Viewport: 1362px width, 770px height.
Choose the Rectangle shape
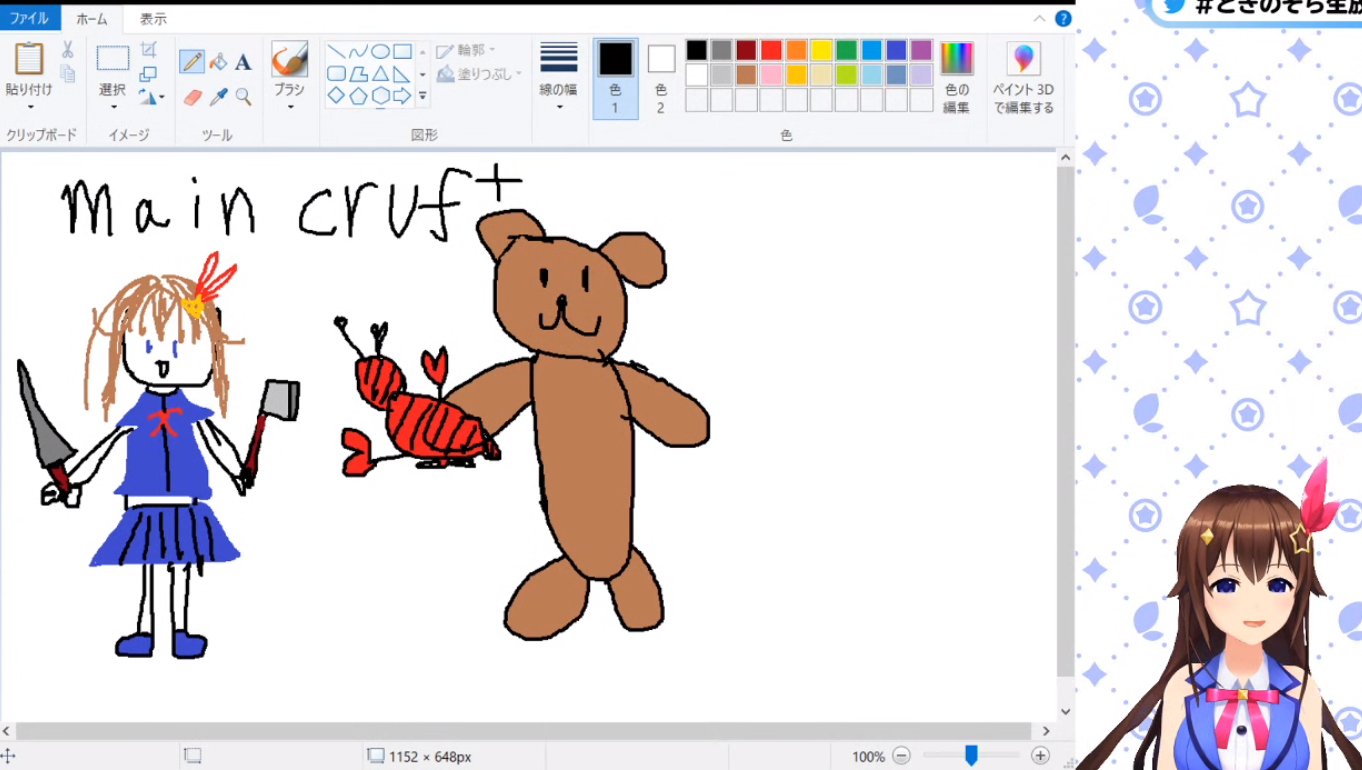point(402,51)
